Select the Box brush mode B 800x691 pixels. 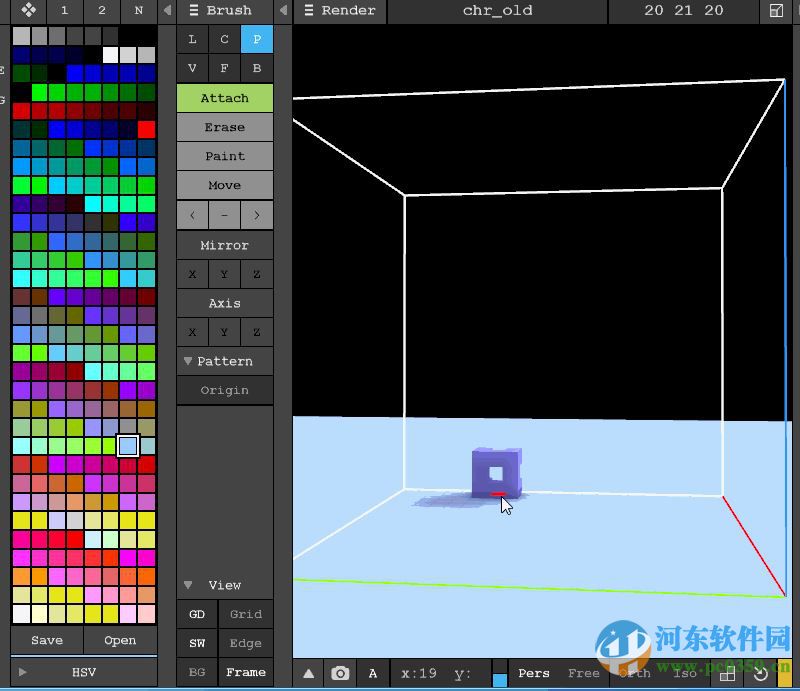256,68
